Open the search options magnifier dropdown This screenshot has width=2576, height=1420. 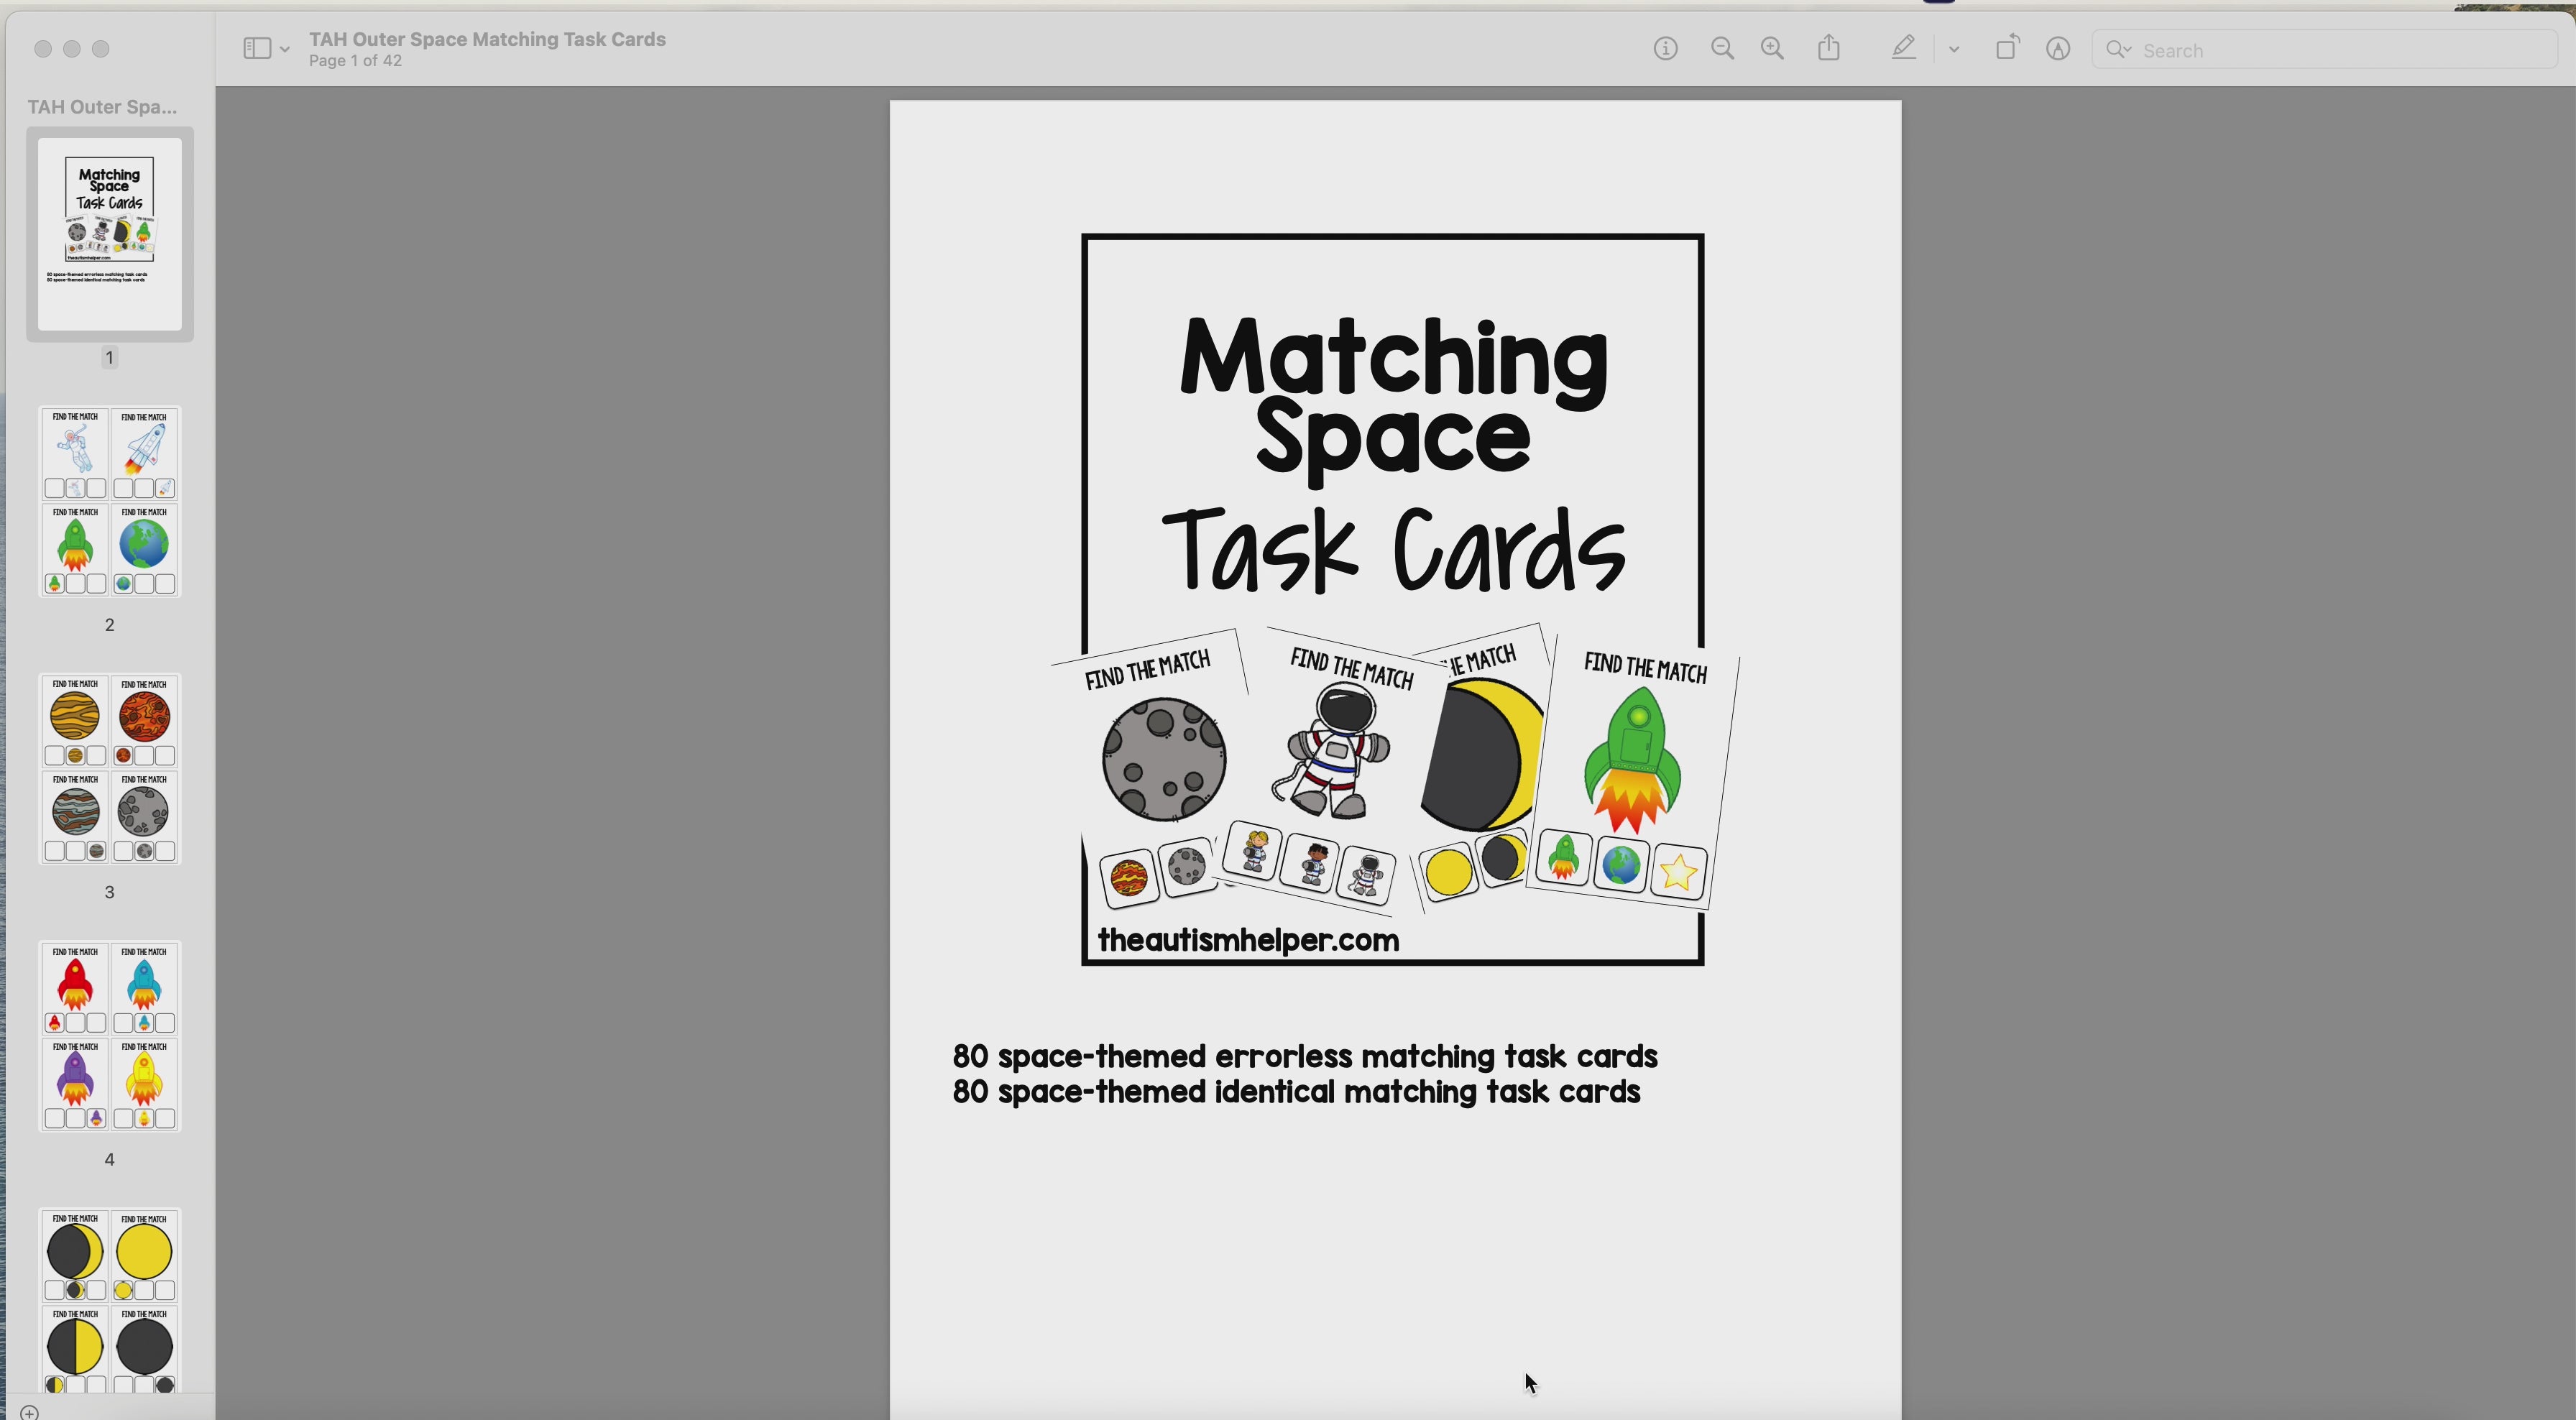pos(2119,49)
